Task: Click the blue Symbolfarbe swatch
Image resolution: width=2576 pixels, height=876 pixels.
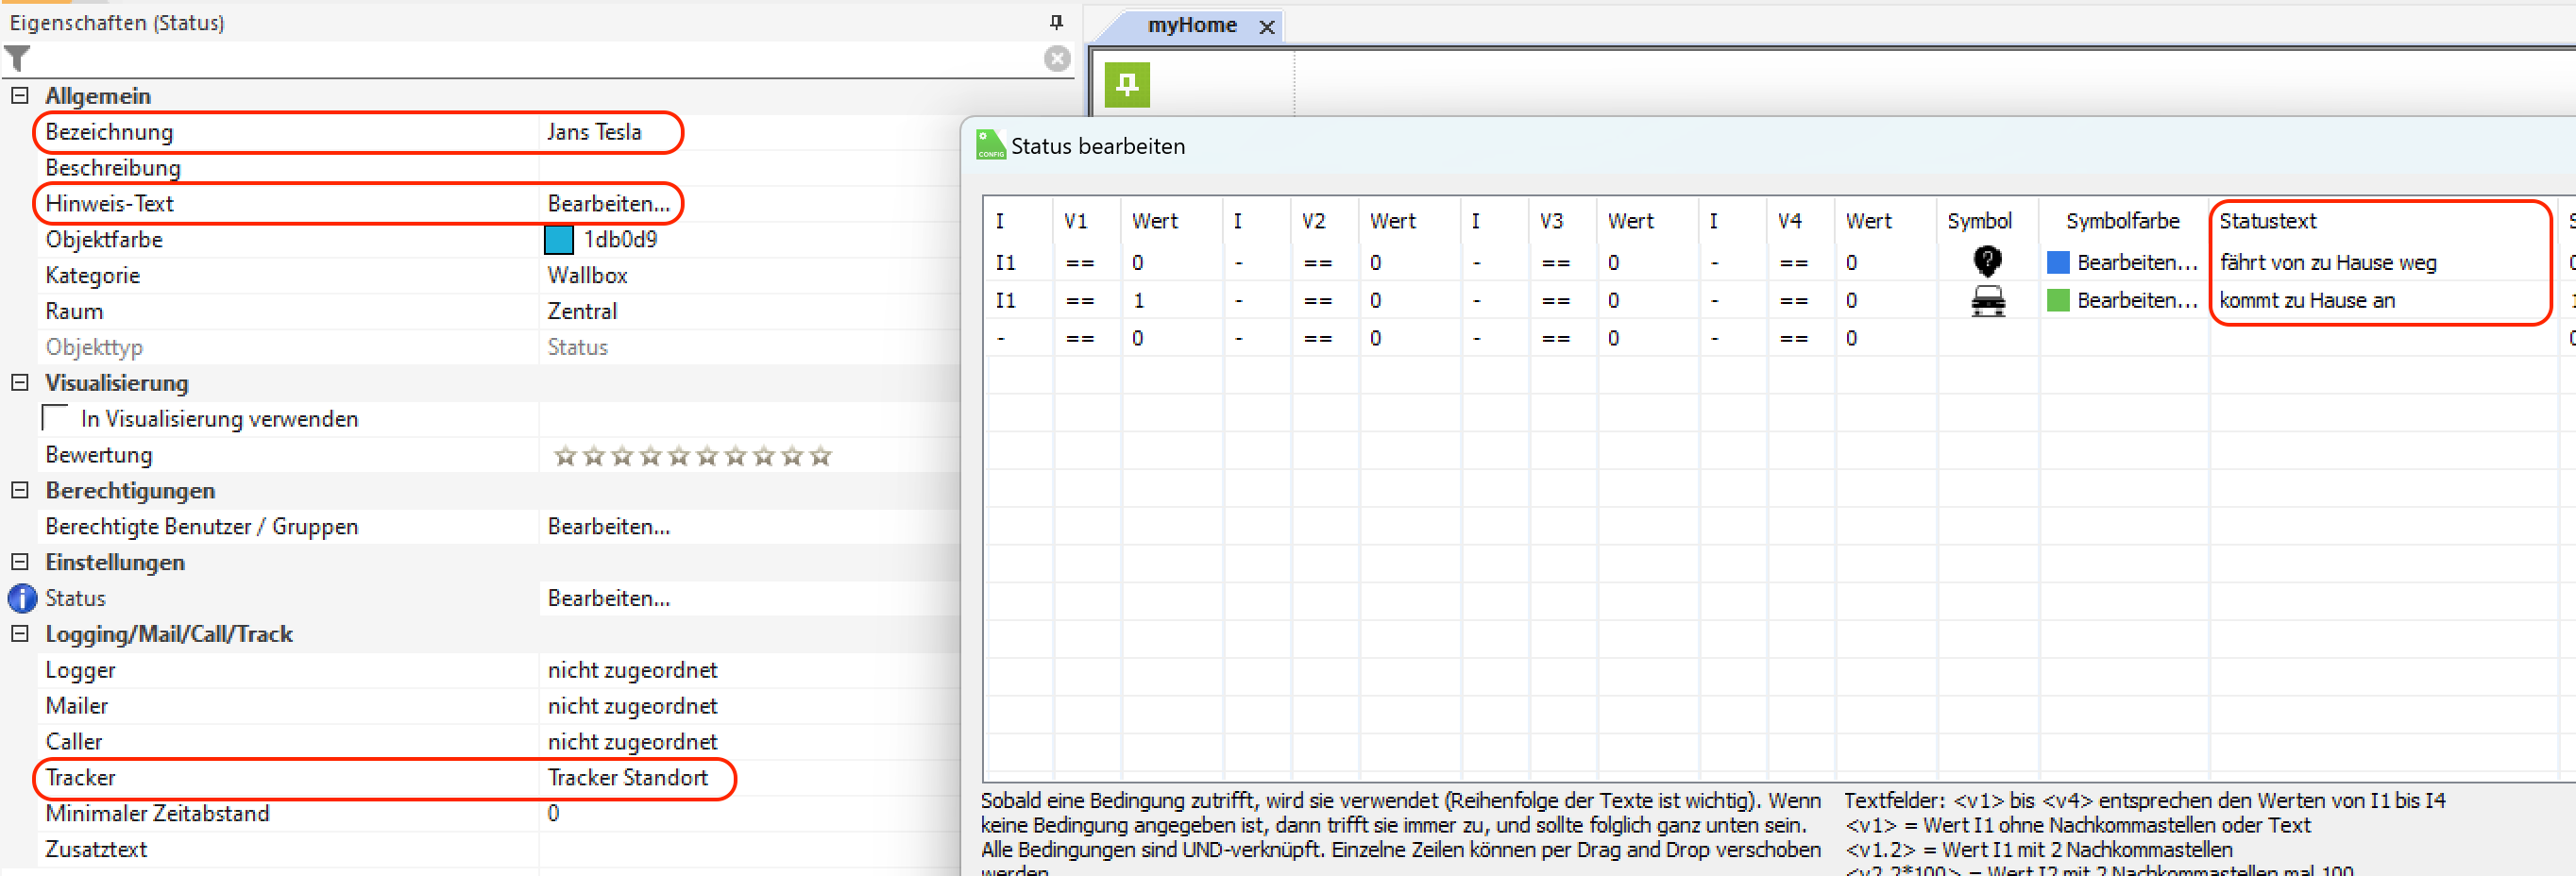Action: click(2058, 262)
